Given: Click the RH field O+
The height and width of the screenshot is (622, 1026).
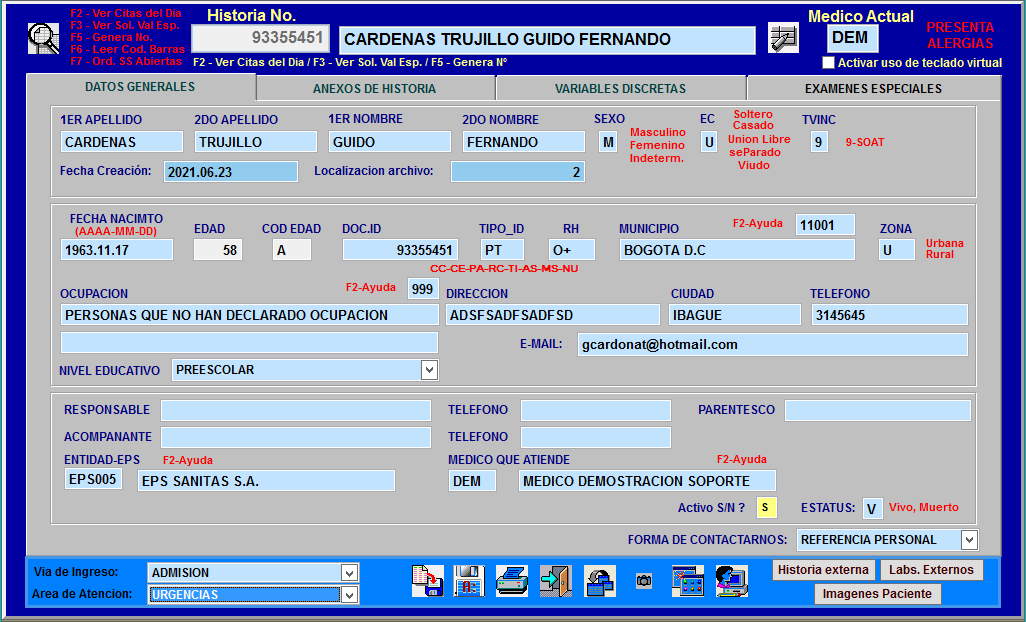Looking at the screenshot, I should coord(572,250).
